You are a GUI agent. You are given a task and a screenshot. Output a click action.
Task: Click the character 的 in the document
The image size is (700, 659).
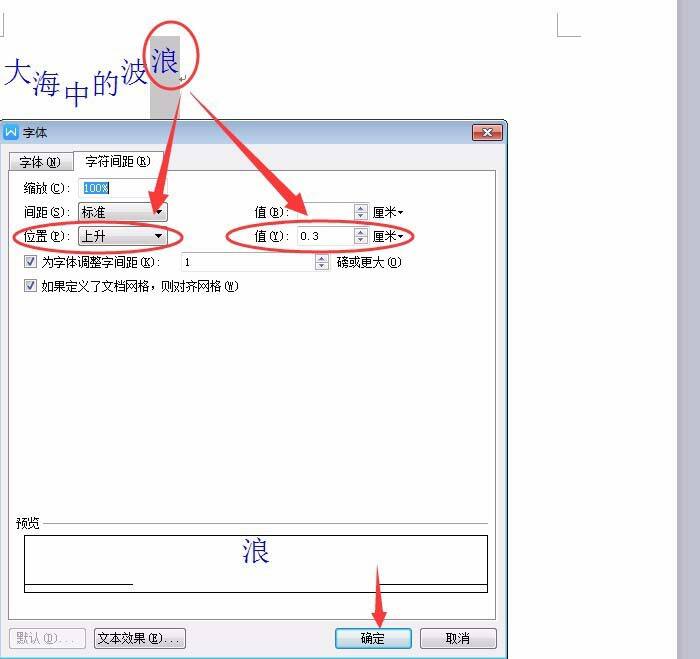click(106, 83)
